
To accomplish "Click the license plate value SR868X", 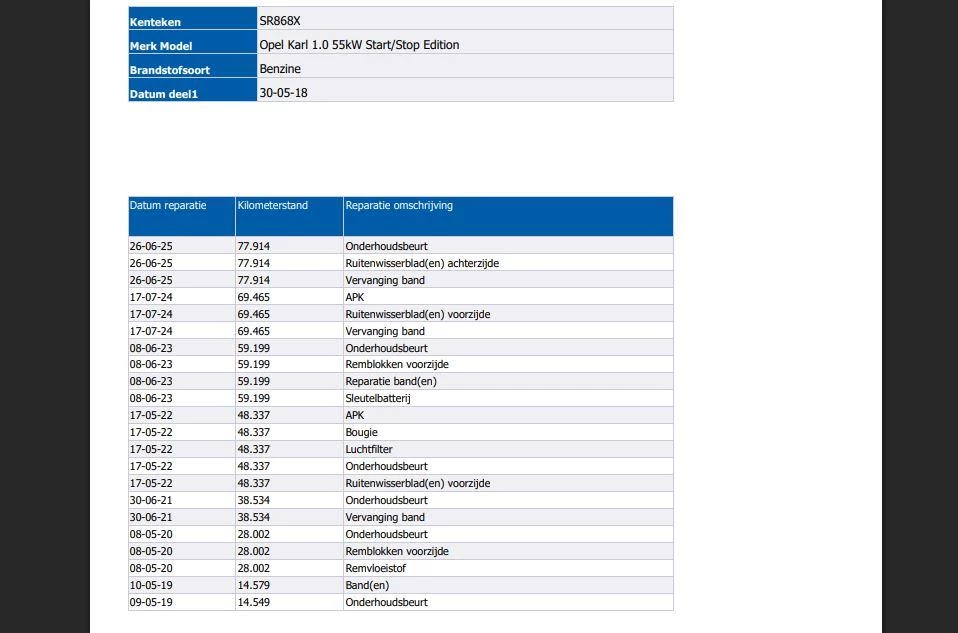I will click(x=280, y=20).
